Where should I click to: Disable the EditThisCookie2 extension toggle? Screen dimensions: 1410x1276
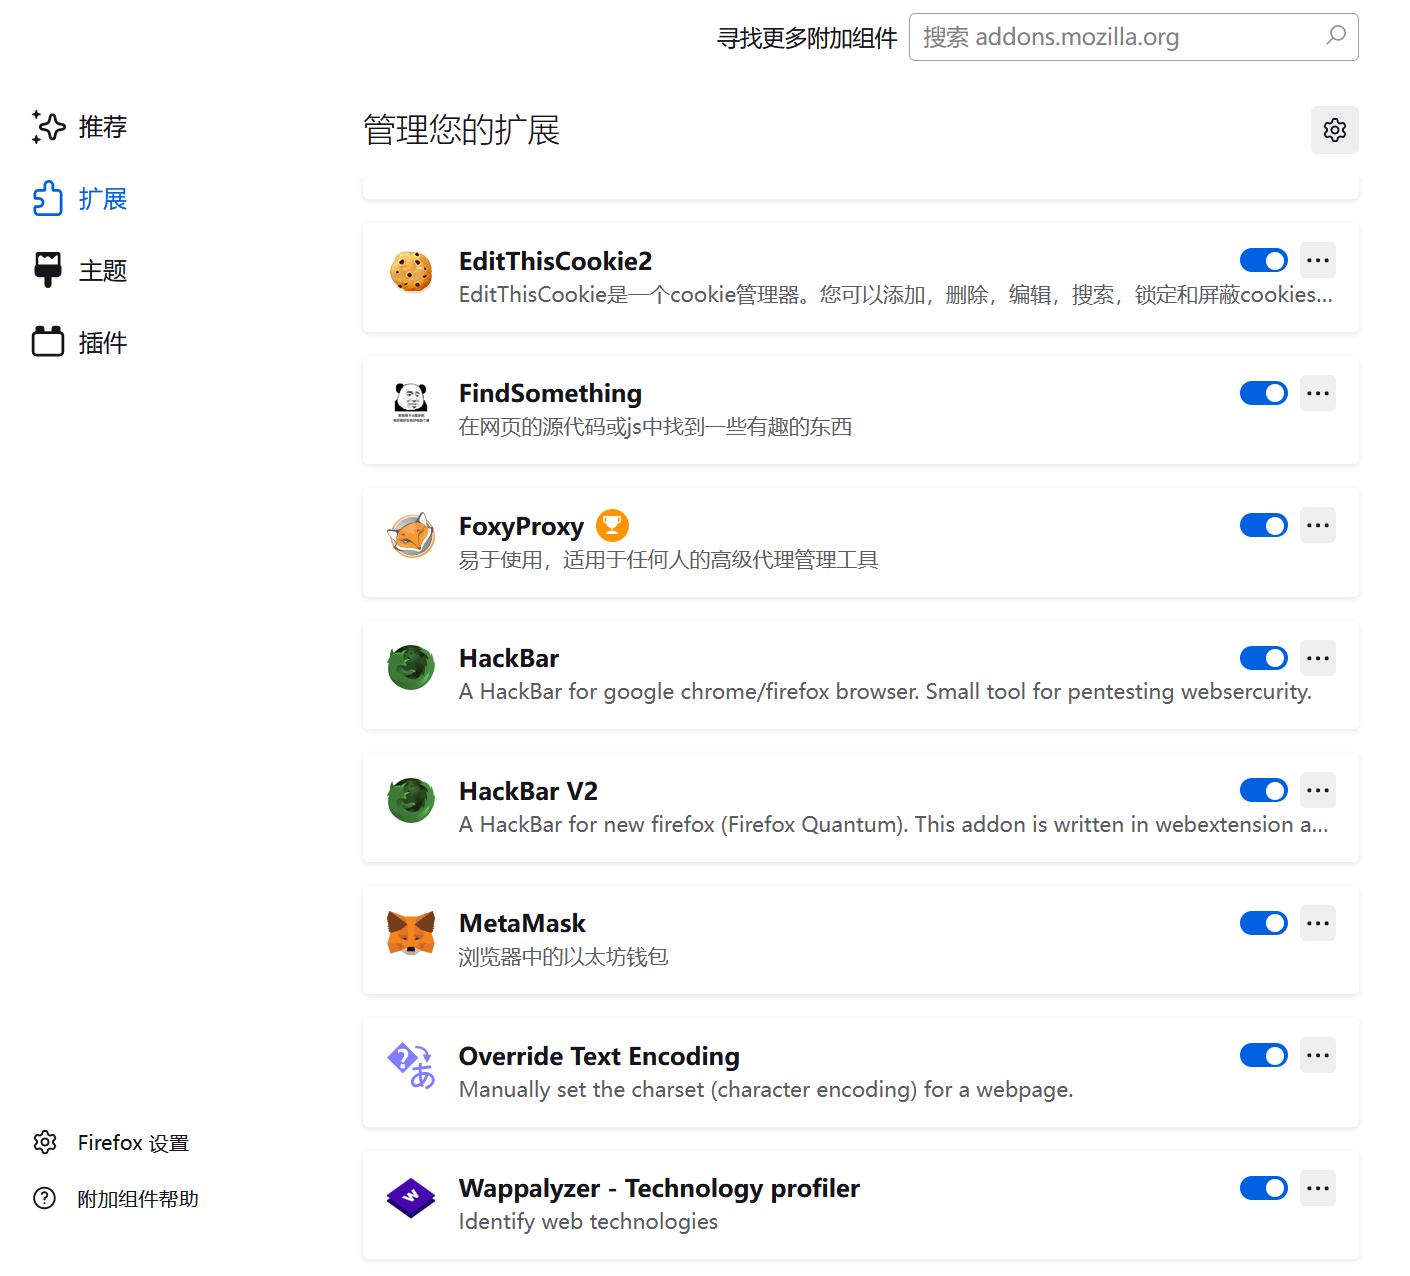[x=1264, y=261]
